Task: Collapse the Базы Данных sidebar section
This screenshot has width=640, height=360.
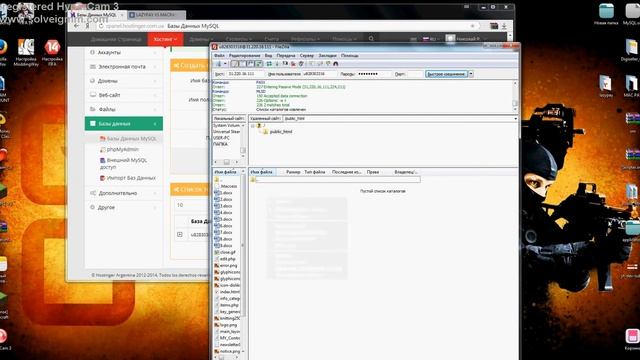Action: pyautogui.click(x=124, y=124)
